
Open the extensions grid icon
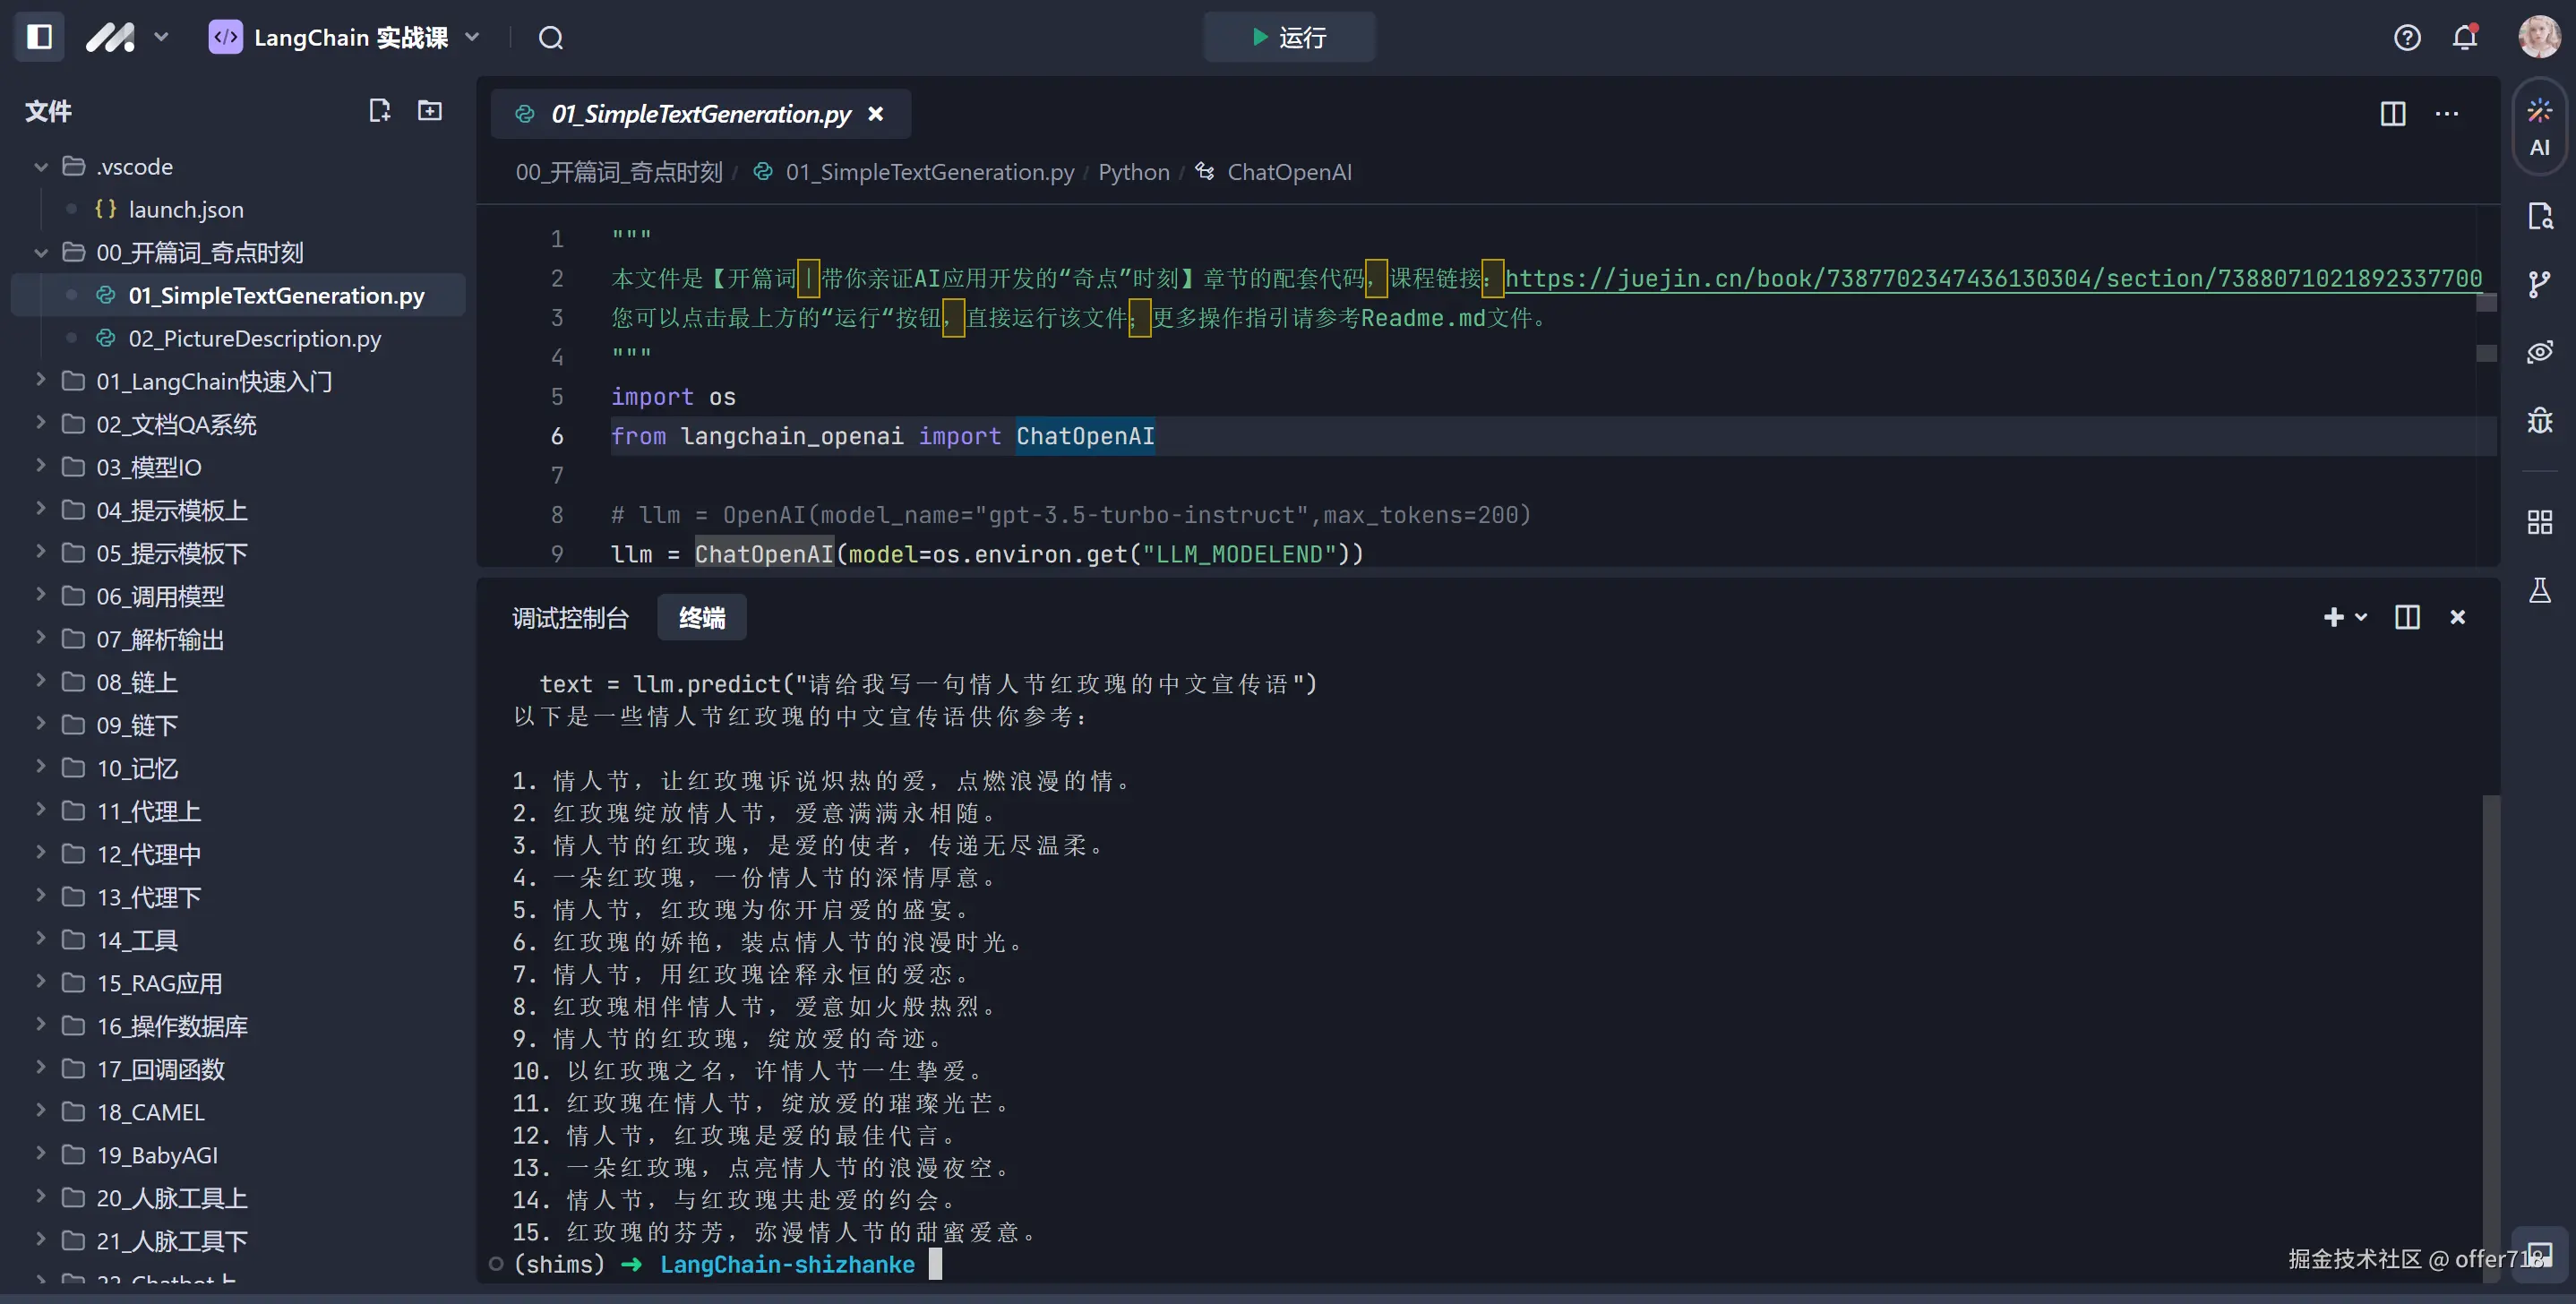pyautogui.click(x=2539, y=522)
